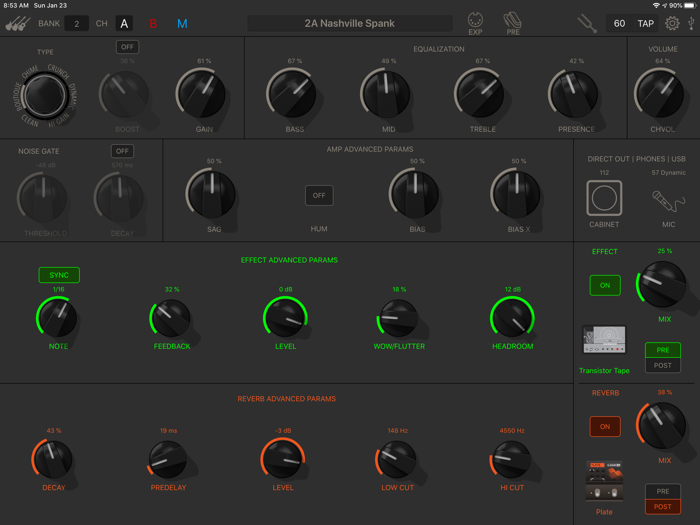
Task: Check the Wi-Fi status icon
Action: (656, 5)
